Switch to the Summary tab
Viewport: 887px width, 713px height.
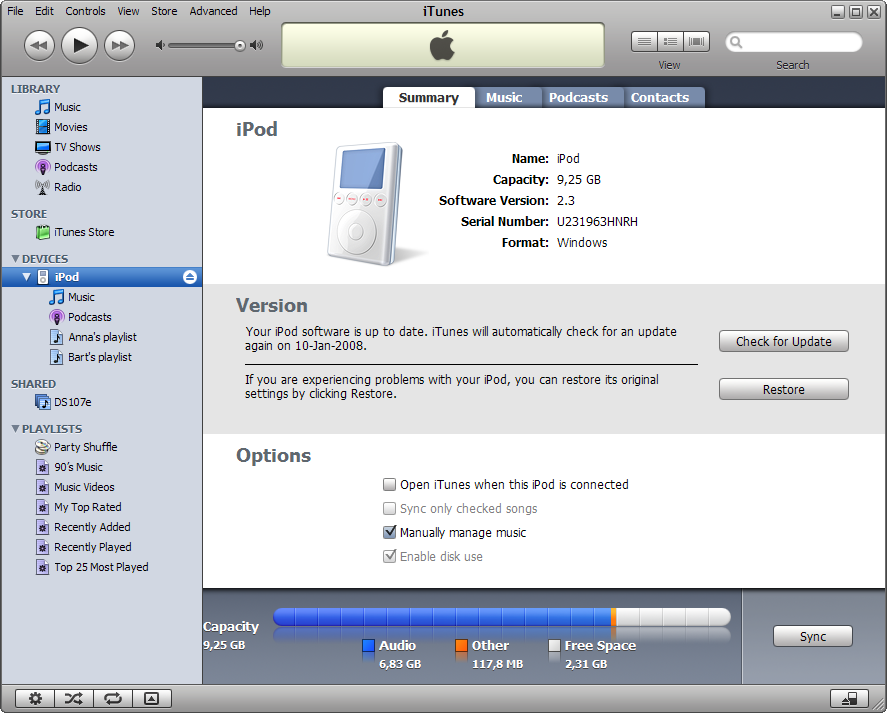click(429, 97)
